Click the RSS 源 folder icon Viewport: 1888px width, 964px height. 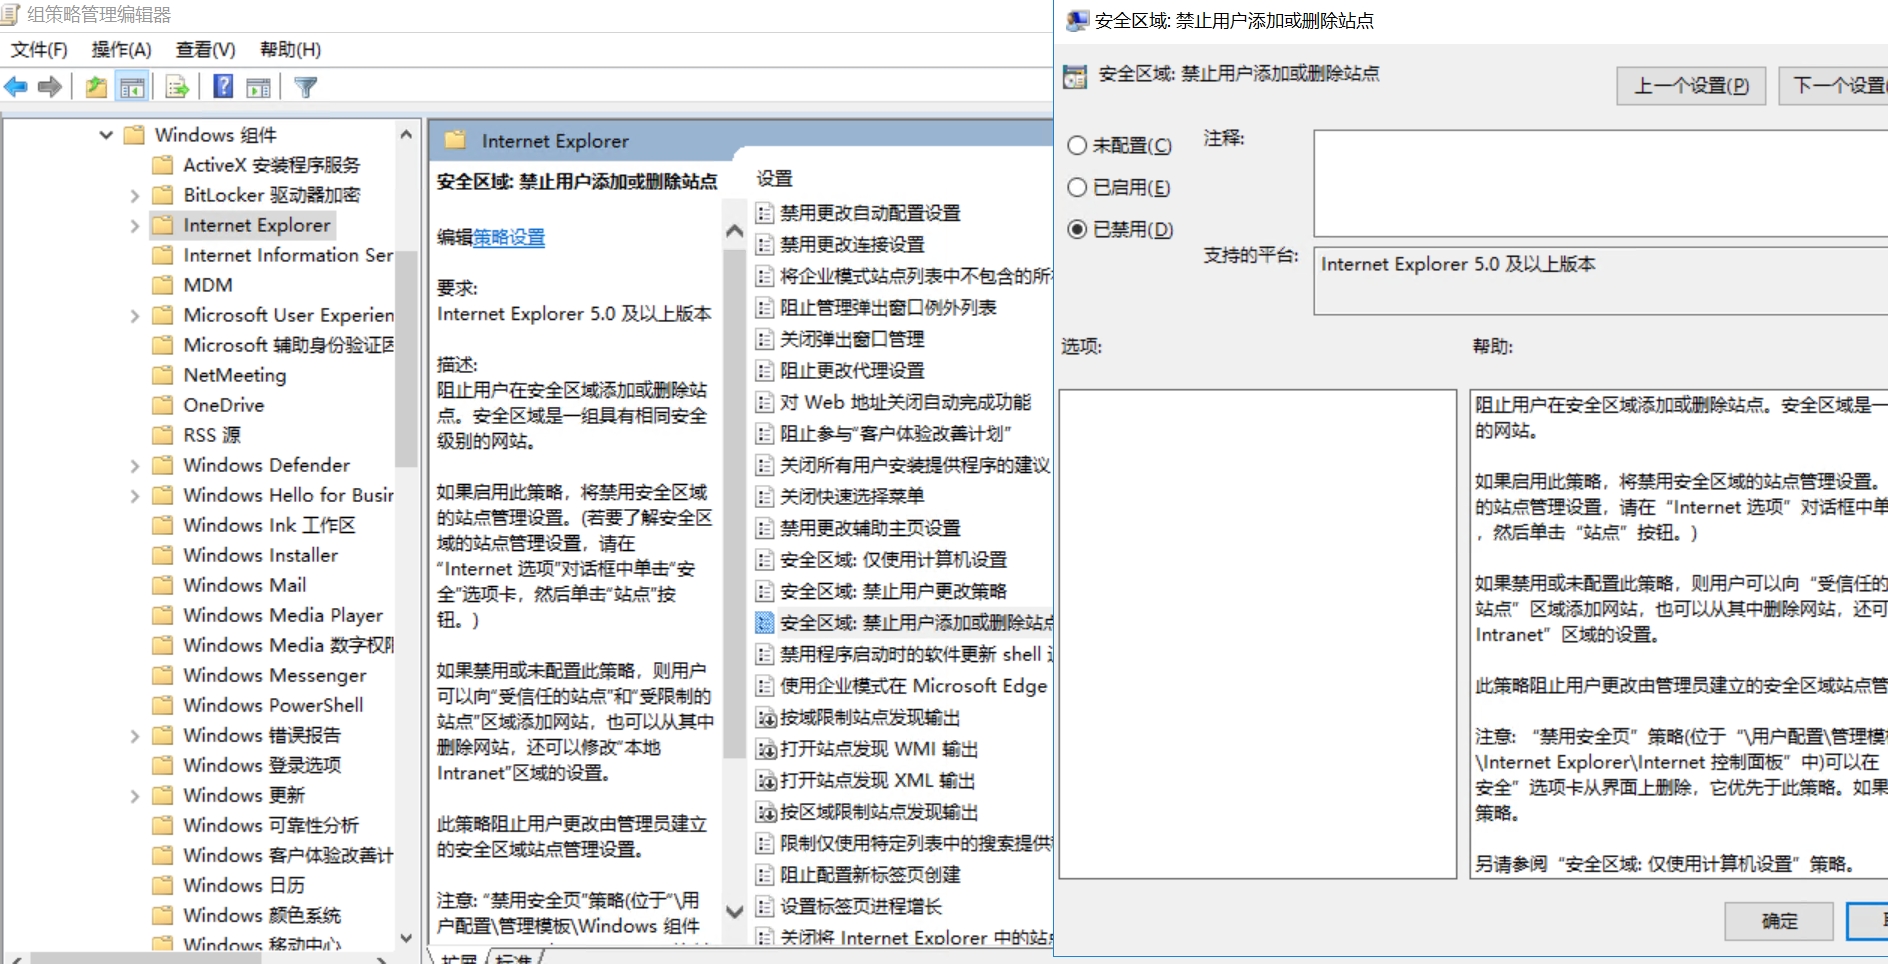coord(162,435)
